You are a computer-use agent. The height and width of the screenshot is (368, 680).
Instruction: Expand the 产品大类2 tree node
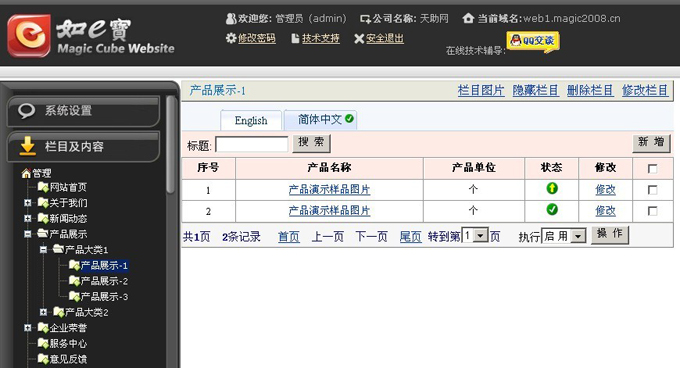[43, 312]
